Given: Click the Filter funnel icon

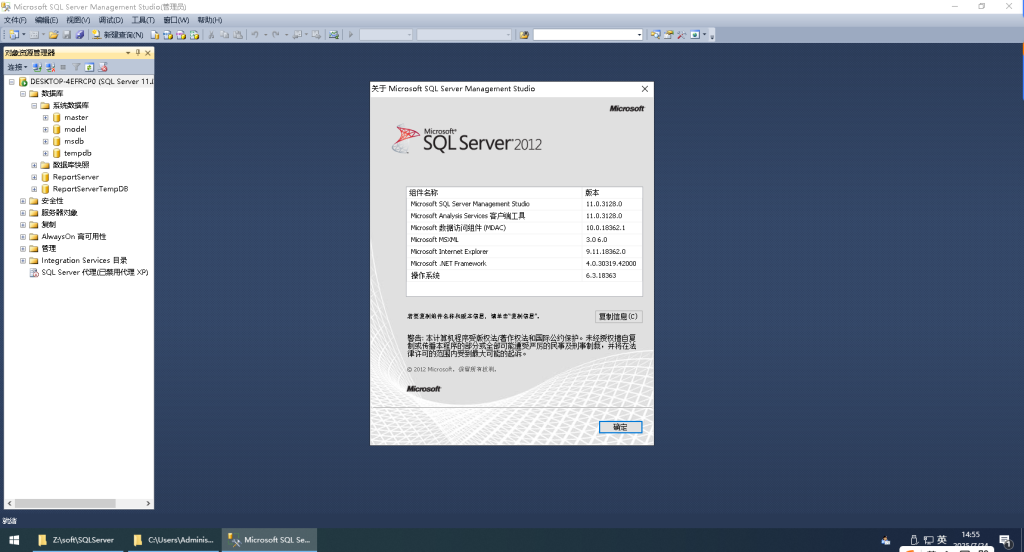Looking at the screenshot, I should pos(76,67).
